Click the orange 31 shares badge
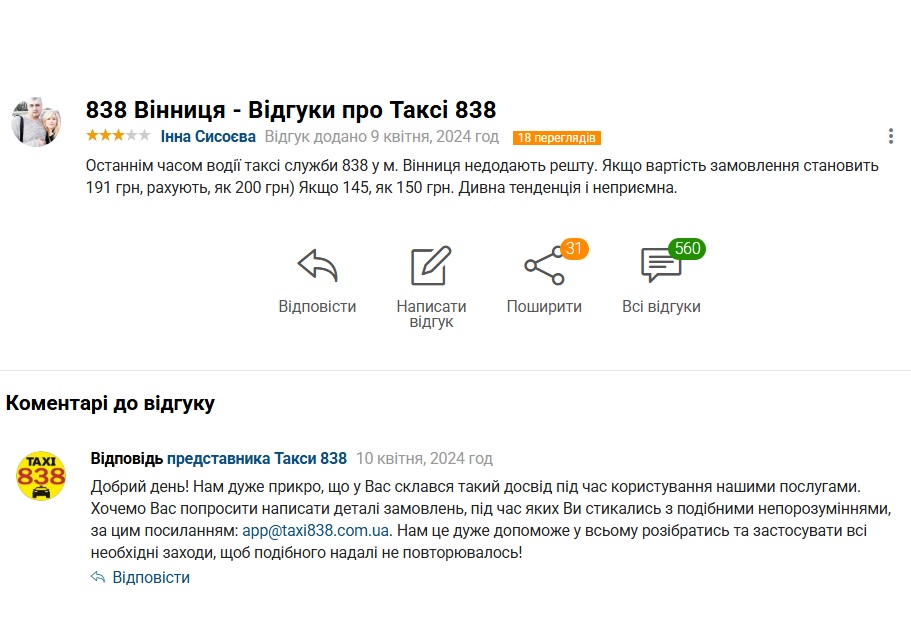This screenshot has height=634, width=911. (x=574, y=249)
